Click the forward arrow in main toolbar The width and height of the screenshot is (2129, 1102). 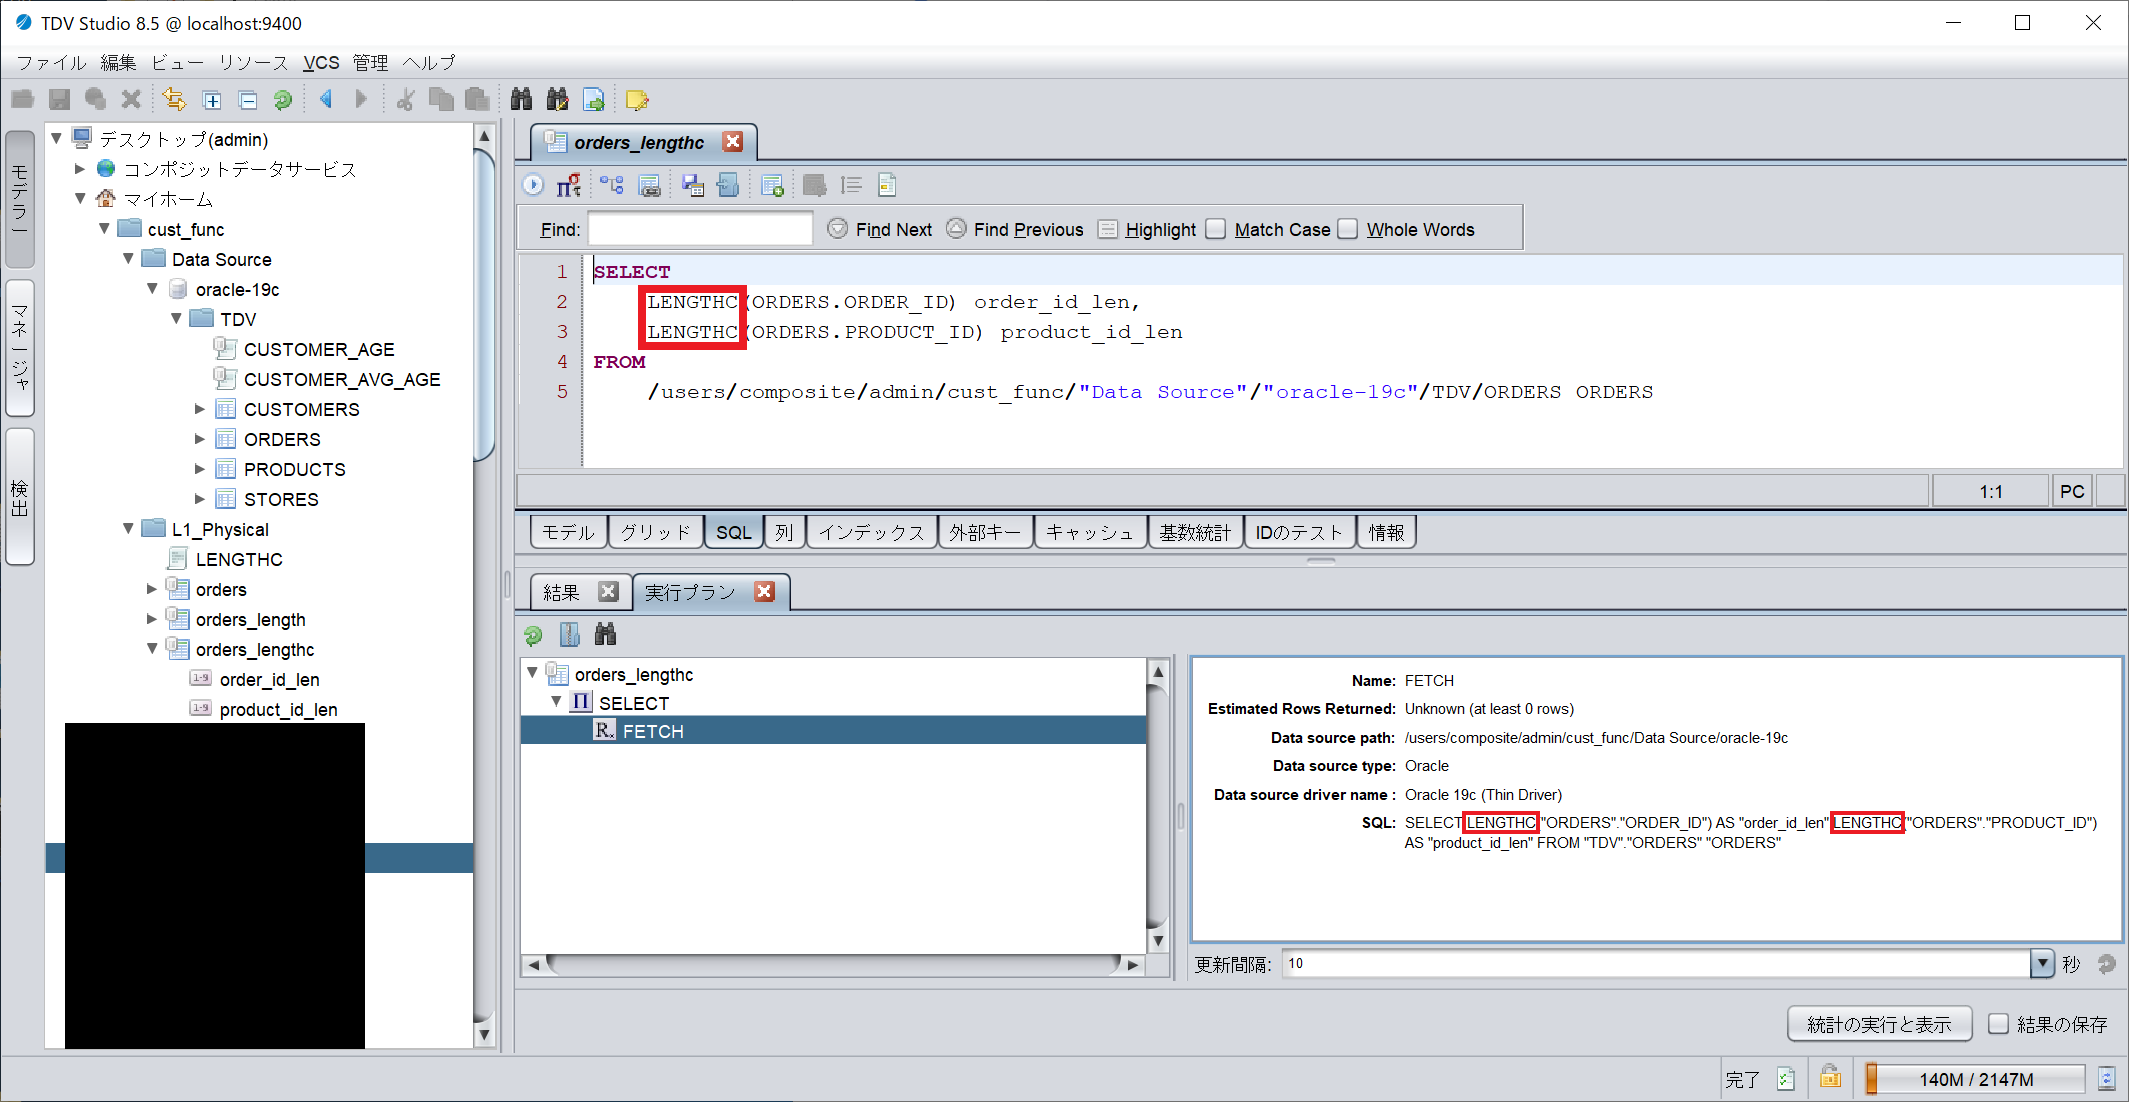pyautogui.click(x=361, y=99)
